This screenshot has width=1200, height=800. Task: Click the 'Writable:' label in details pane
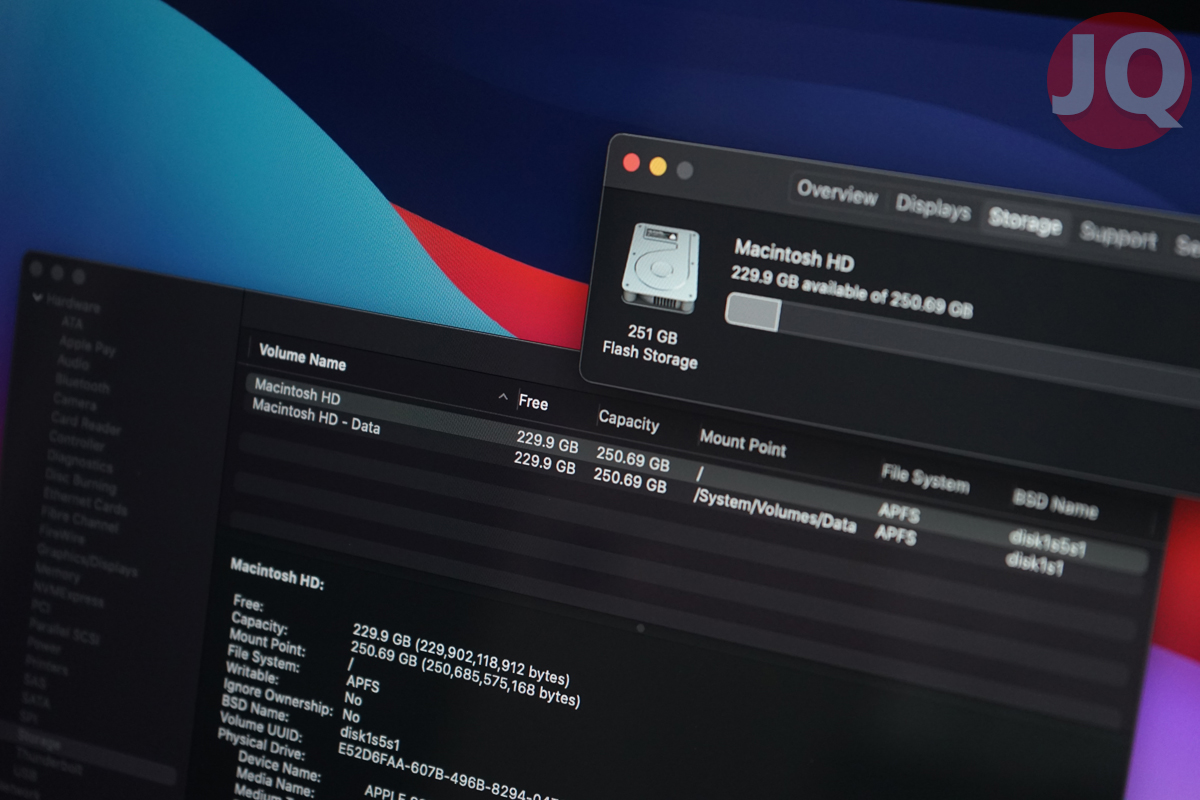[252, 672]
